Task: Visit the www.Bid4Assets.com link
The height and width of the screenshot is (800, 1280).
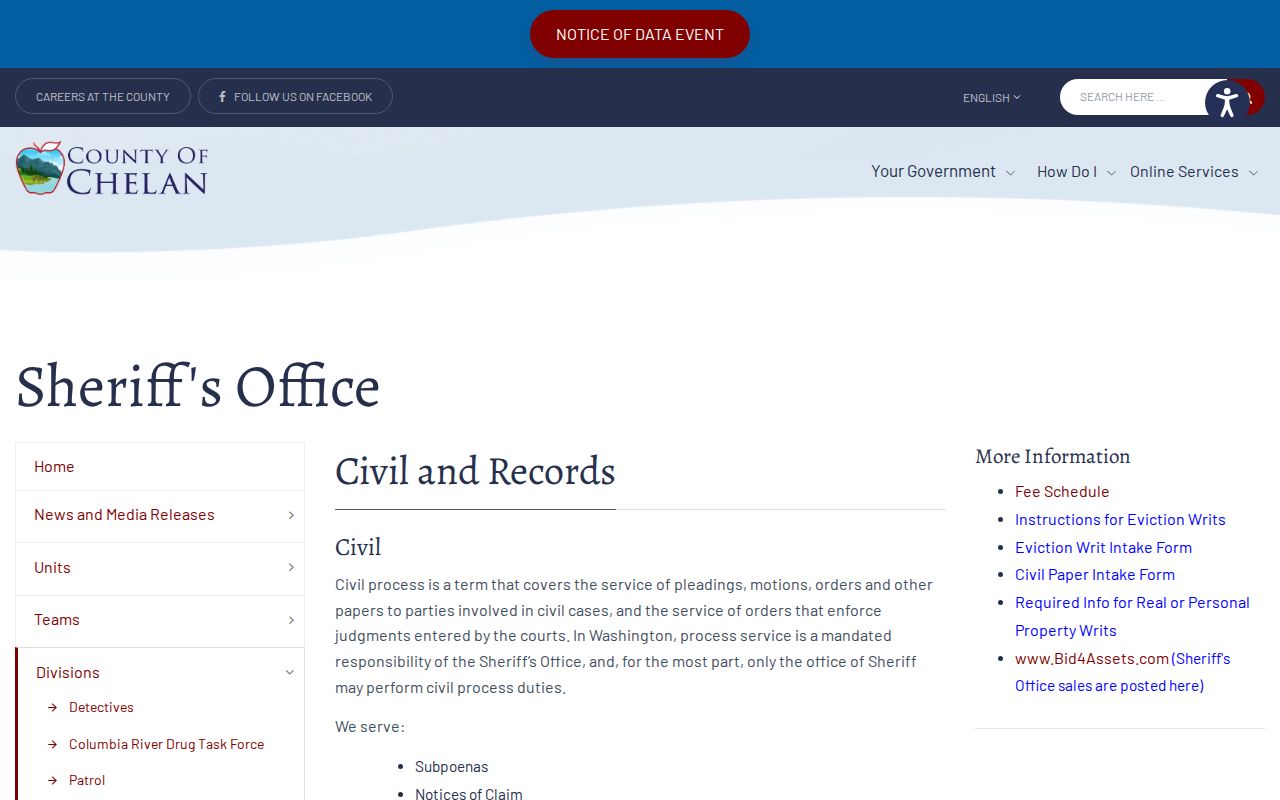Action: point(1092,659)
